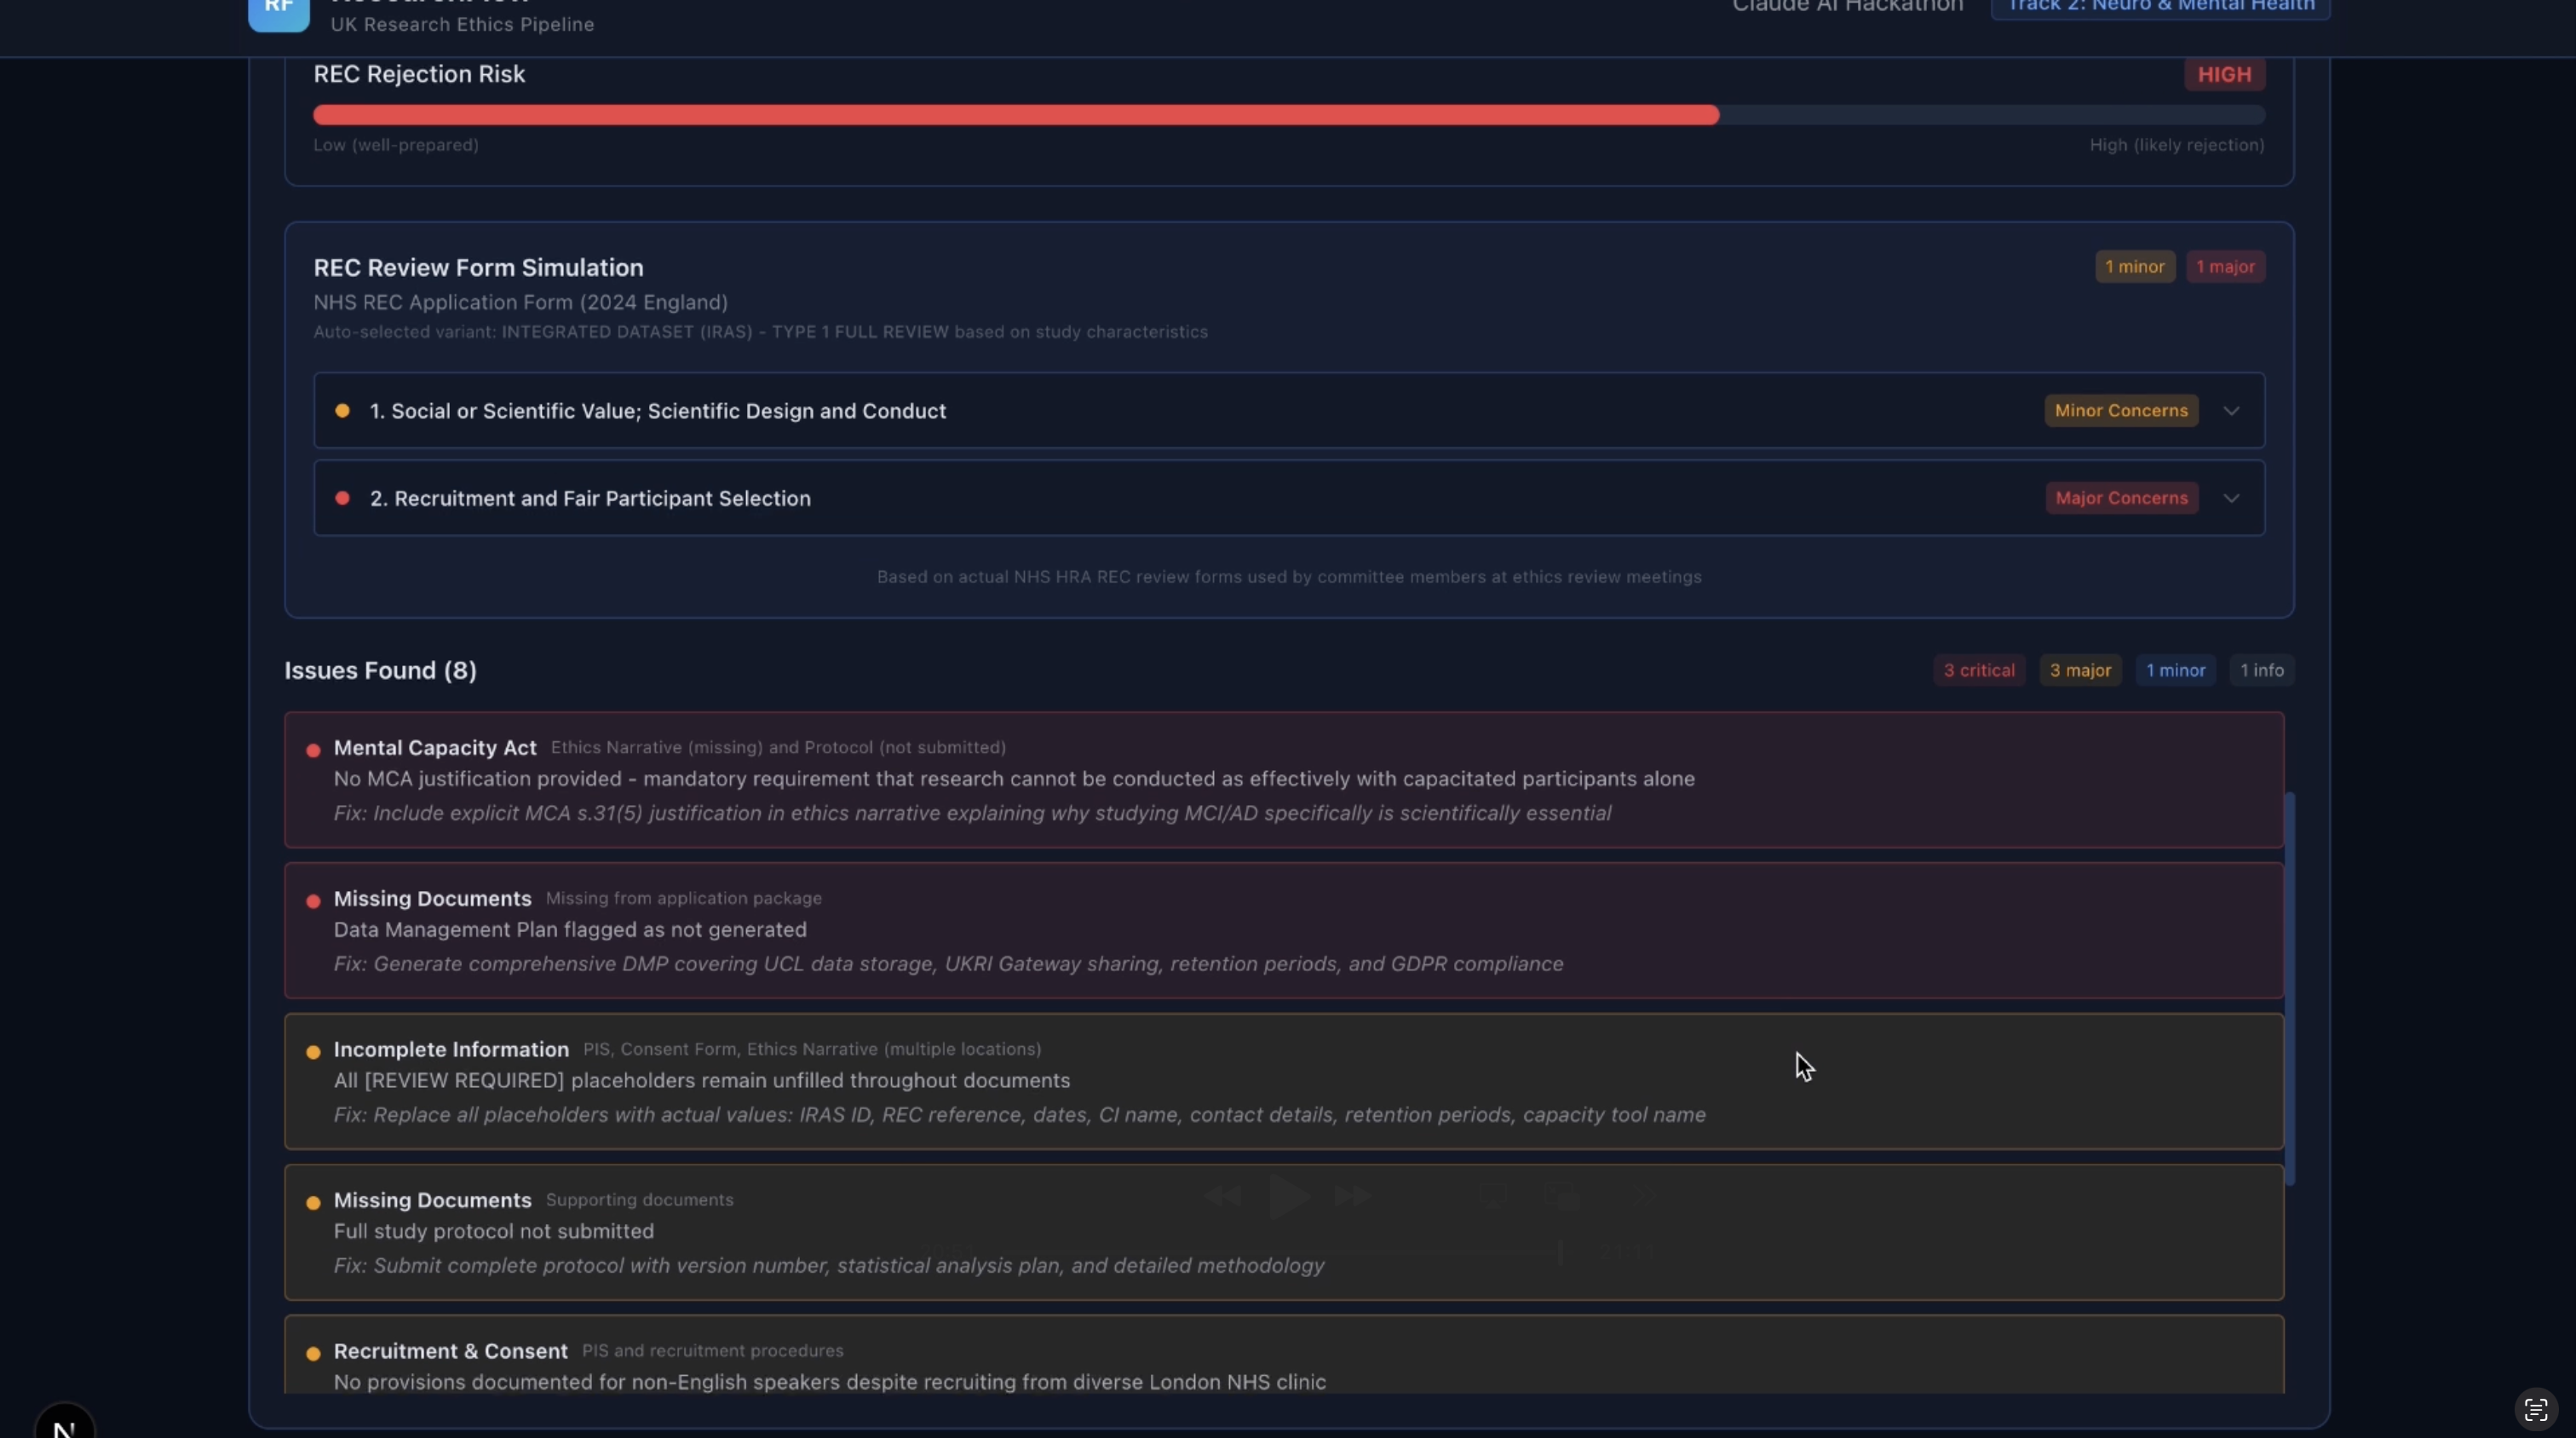
Task: Expand Social or Scientific Value section chevron
Action: (2231, 411)
